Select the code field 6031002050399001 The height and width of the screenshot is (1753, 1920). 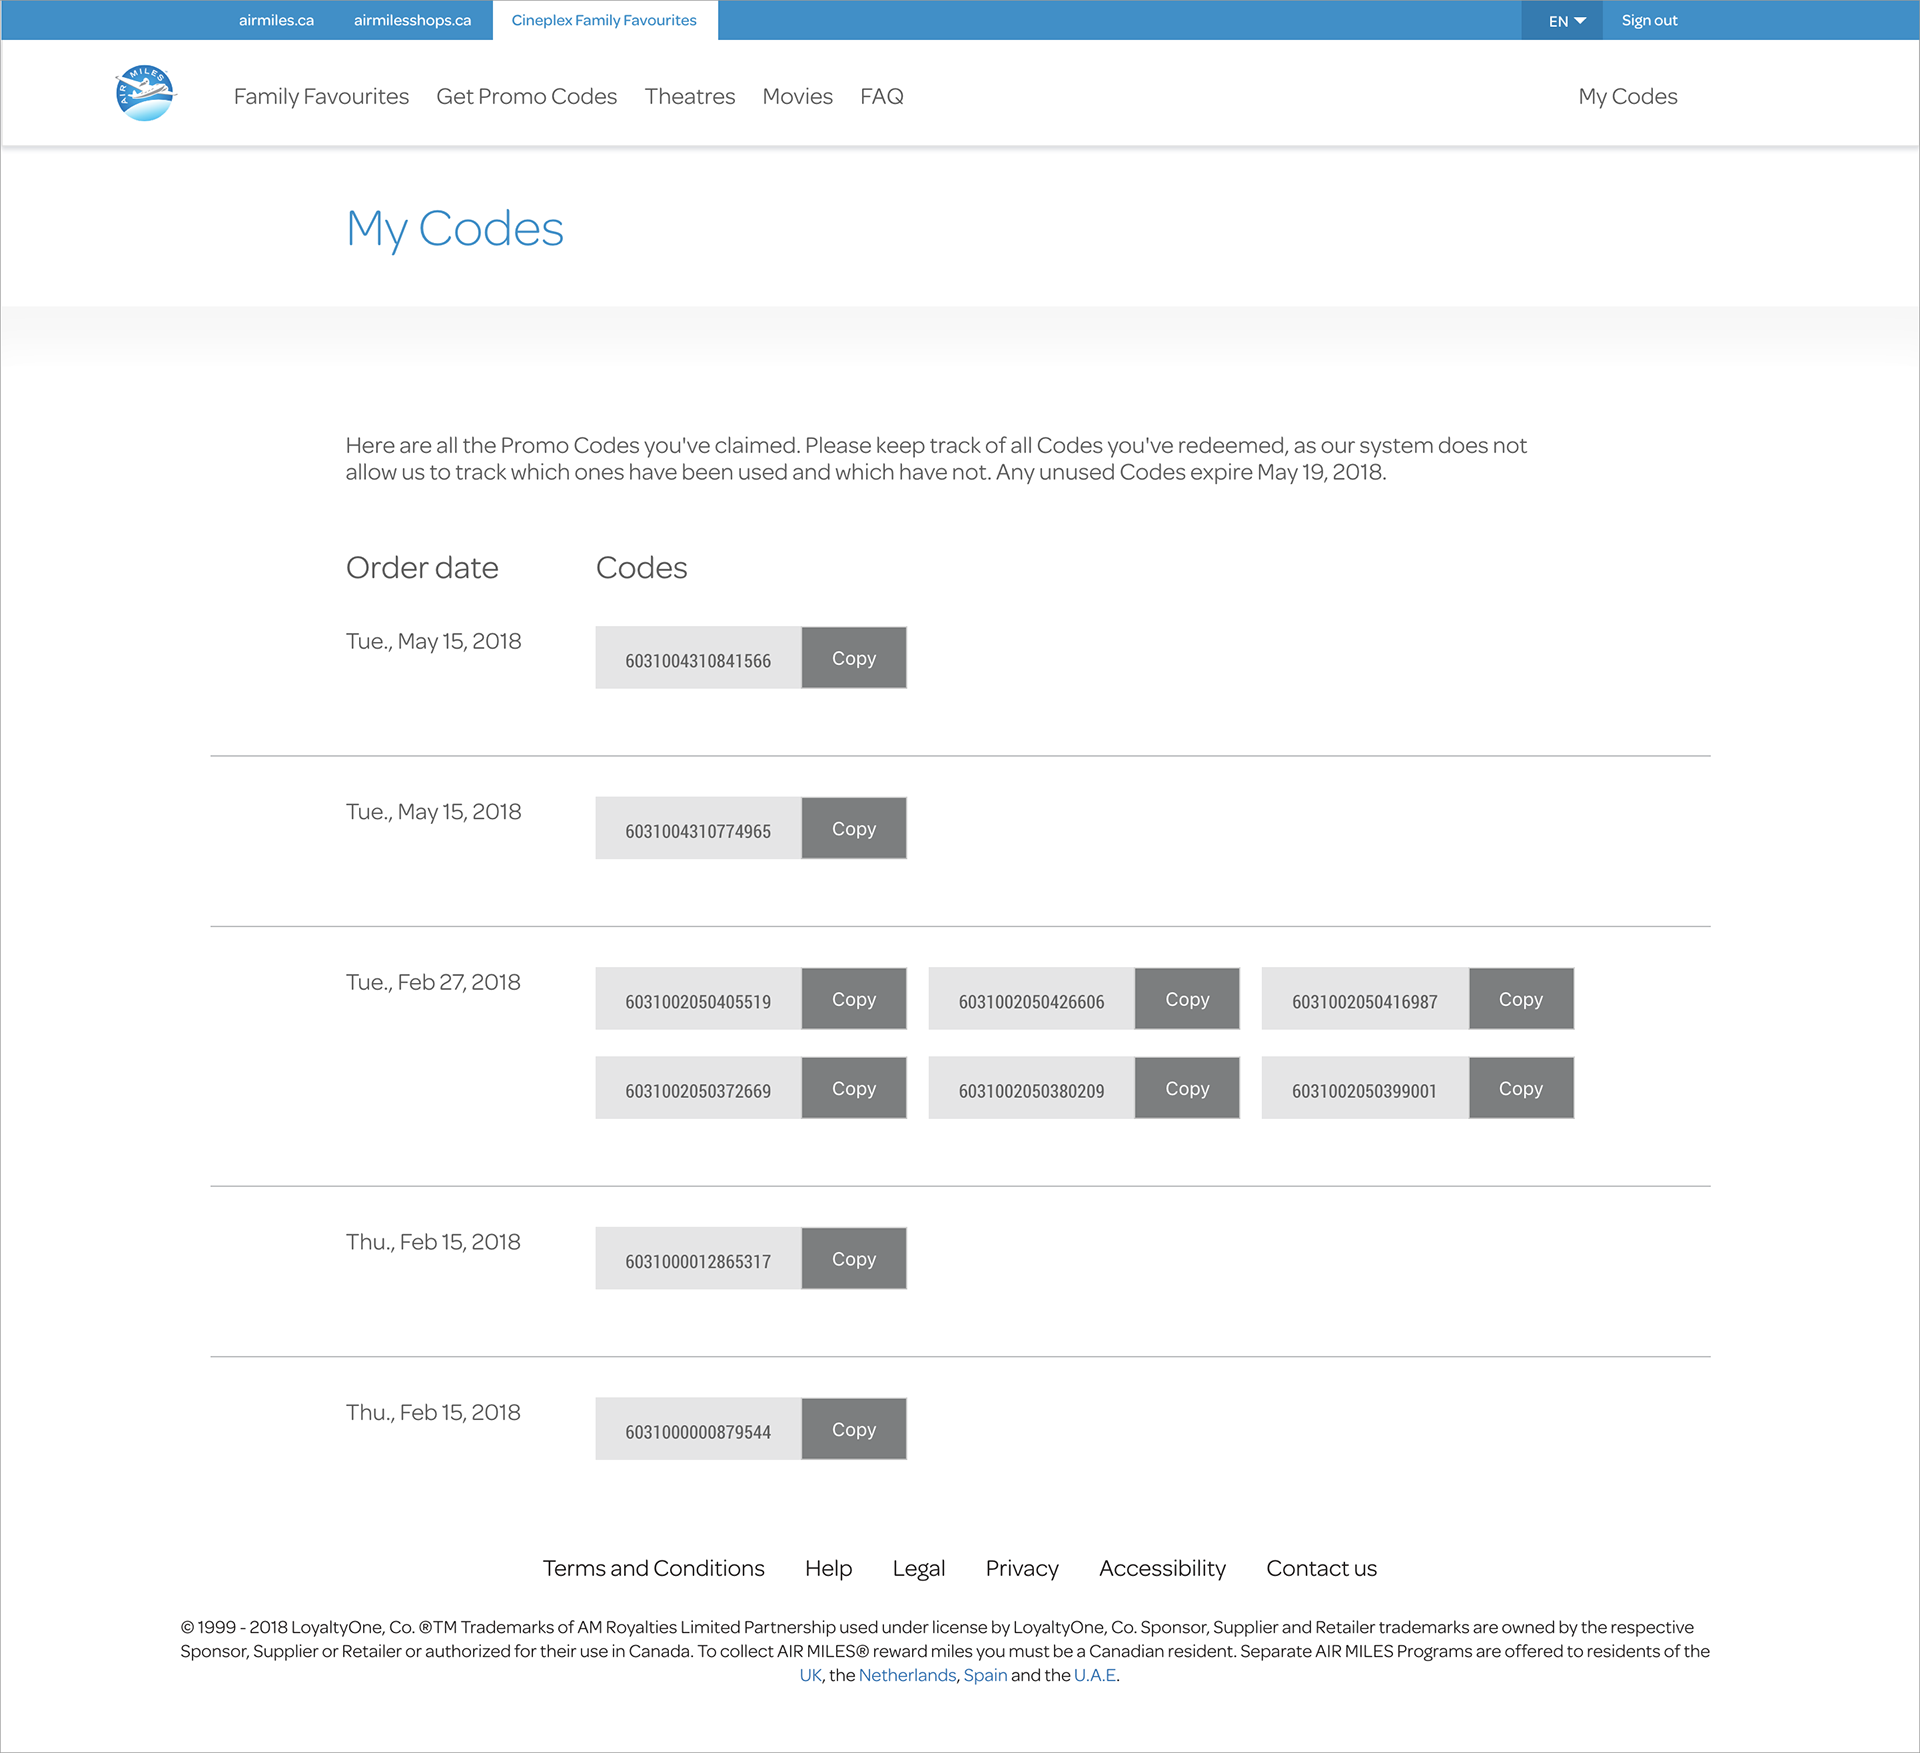click(x=1365, y=1088)
